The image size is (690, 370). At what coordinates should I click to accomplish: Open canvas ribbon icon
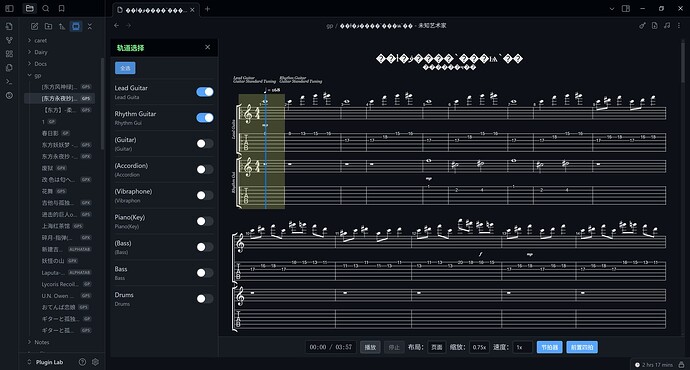click(9, 54)
